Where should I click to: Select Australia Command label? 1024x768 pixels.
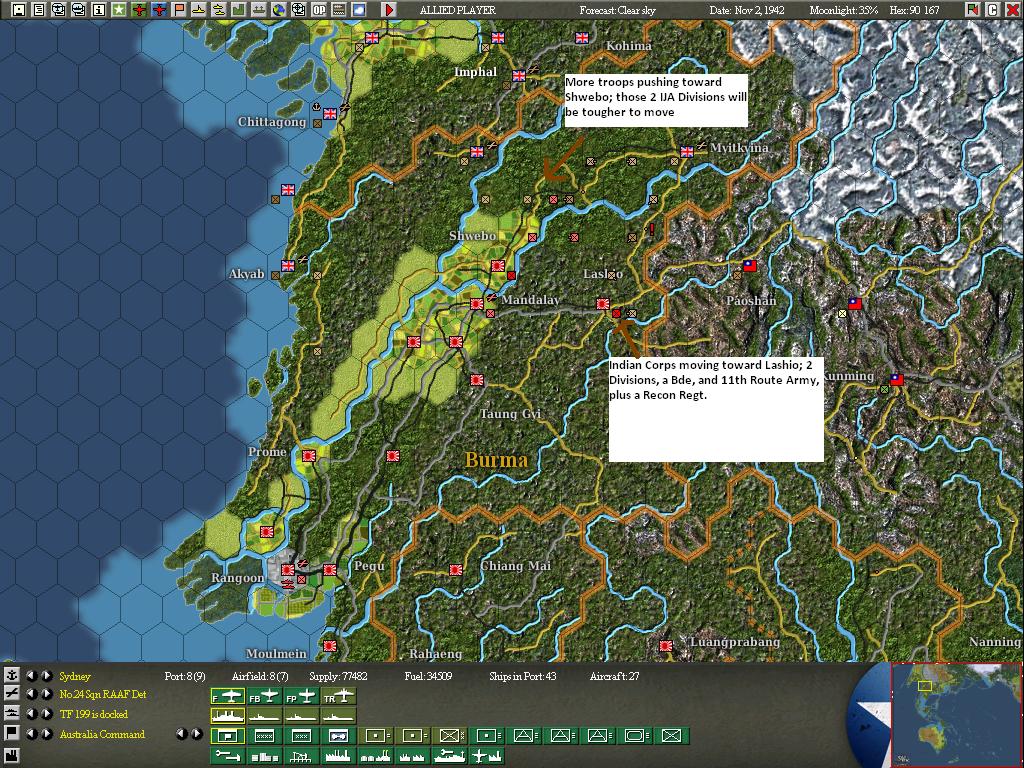point(102,734)
